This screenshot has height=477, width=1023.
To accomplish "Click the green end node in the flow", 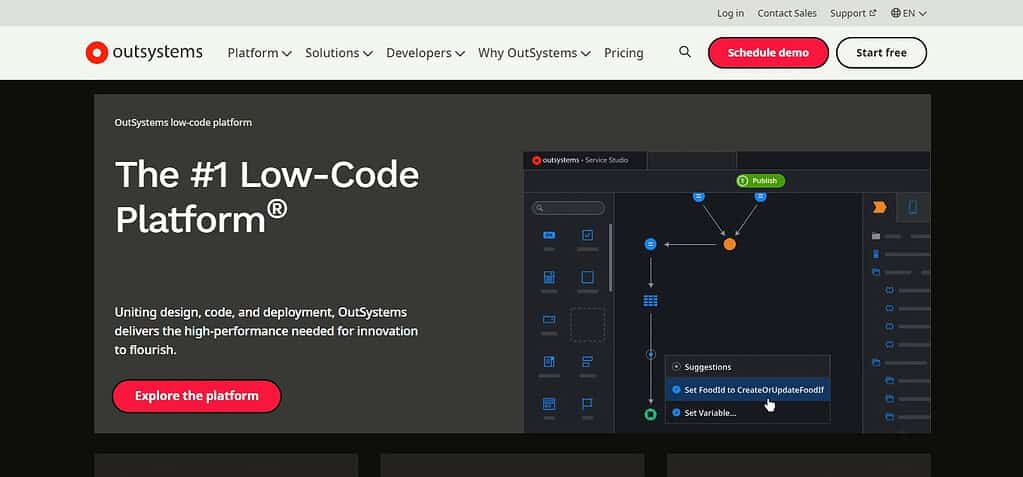I will tap(650, 414).
